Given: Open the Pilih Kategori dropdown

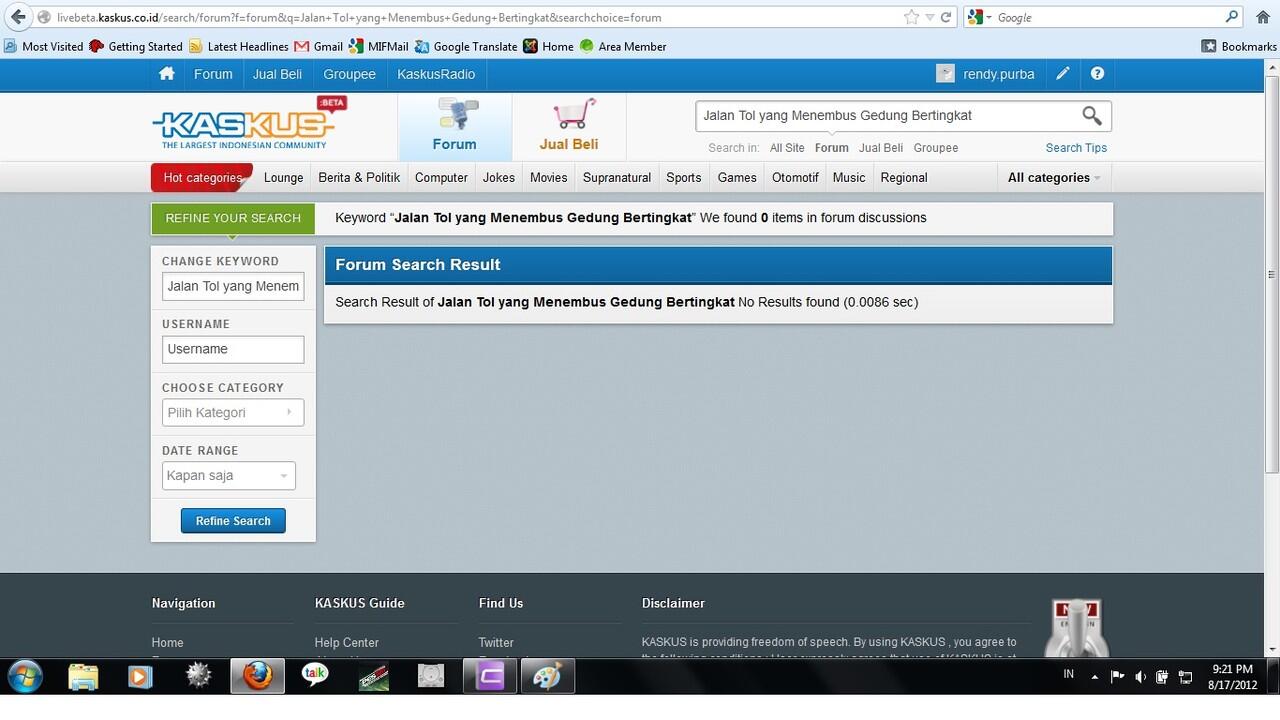Looking at the screenshot, I should coord(233,412).
